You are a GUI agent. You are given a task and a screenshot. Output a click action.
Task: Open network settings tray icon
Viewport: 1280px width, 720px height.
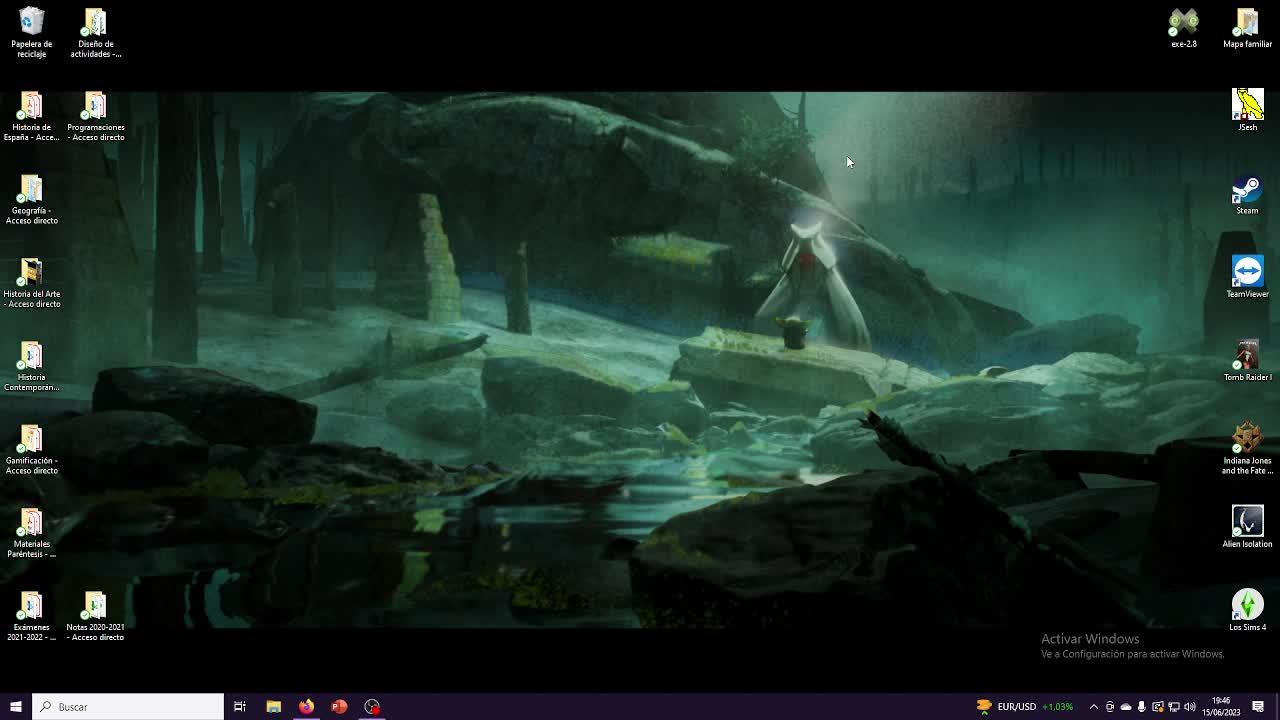(1174, 707)
